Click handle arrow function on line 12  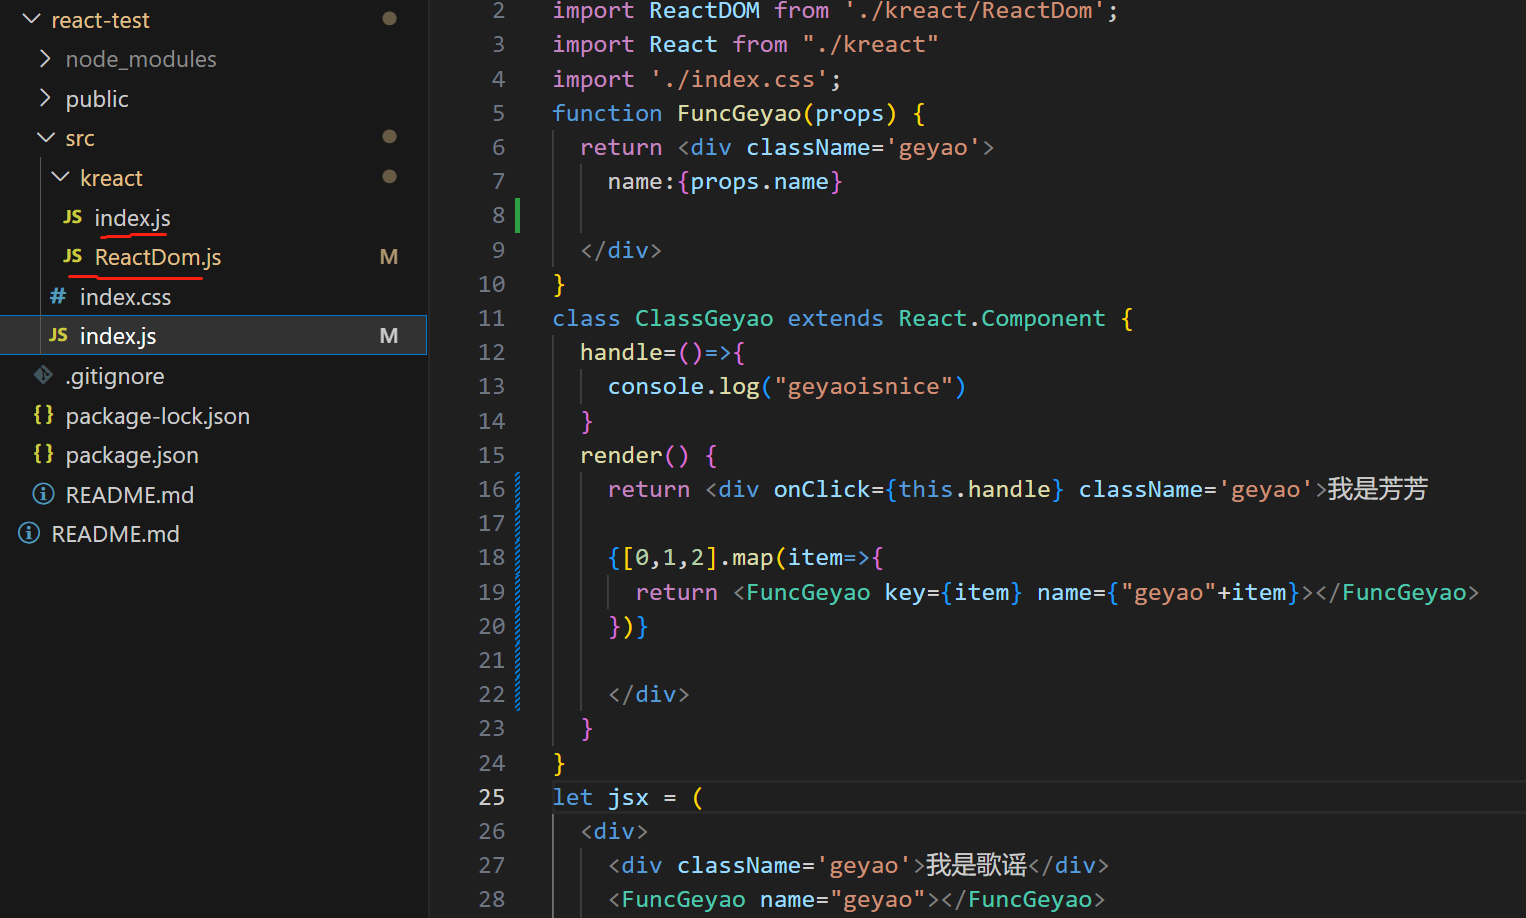tap(662, 352)
